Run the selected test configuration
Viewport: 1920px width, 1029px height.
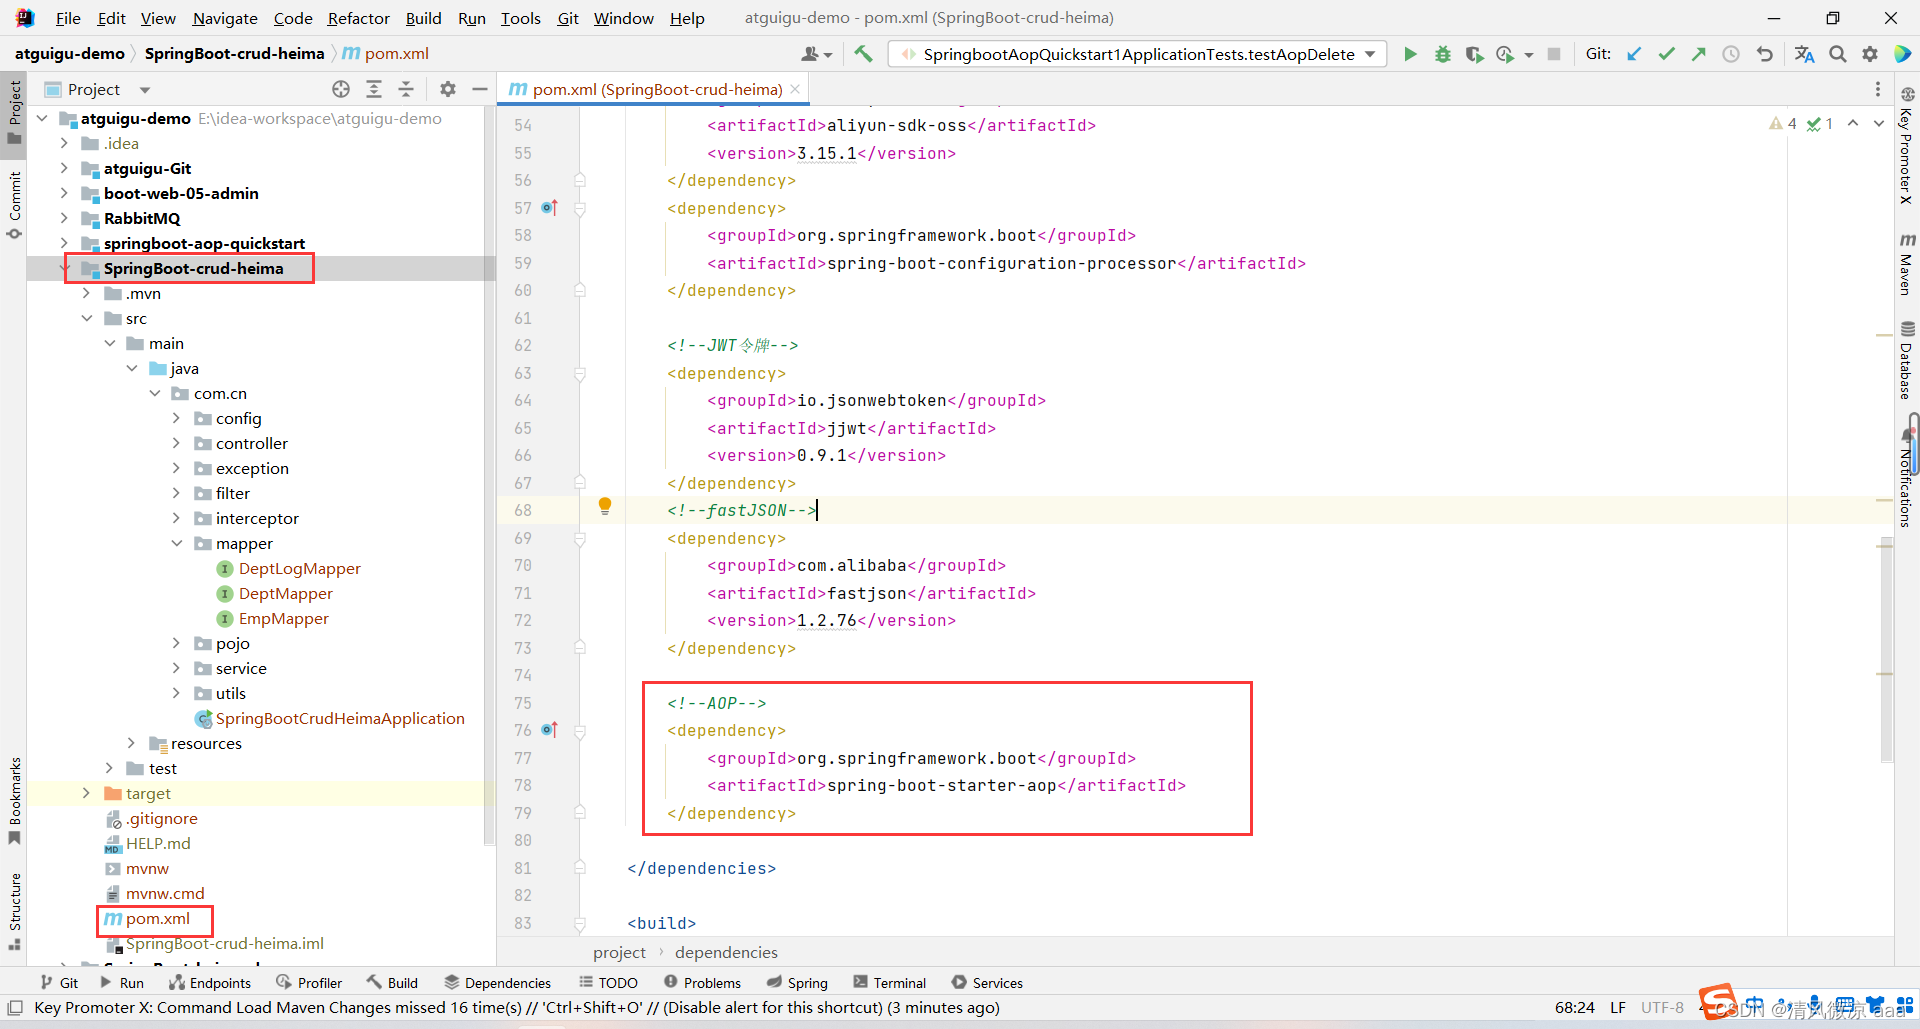click(1410, 54)
